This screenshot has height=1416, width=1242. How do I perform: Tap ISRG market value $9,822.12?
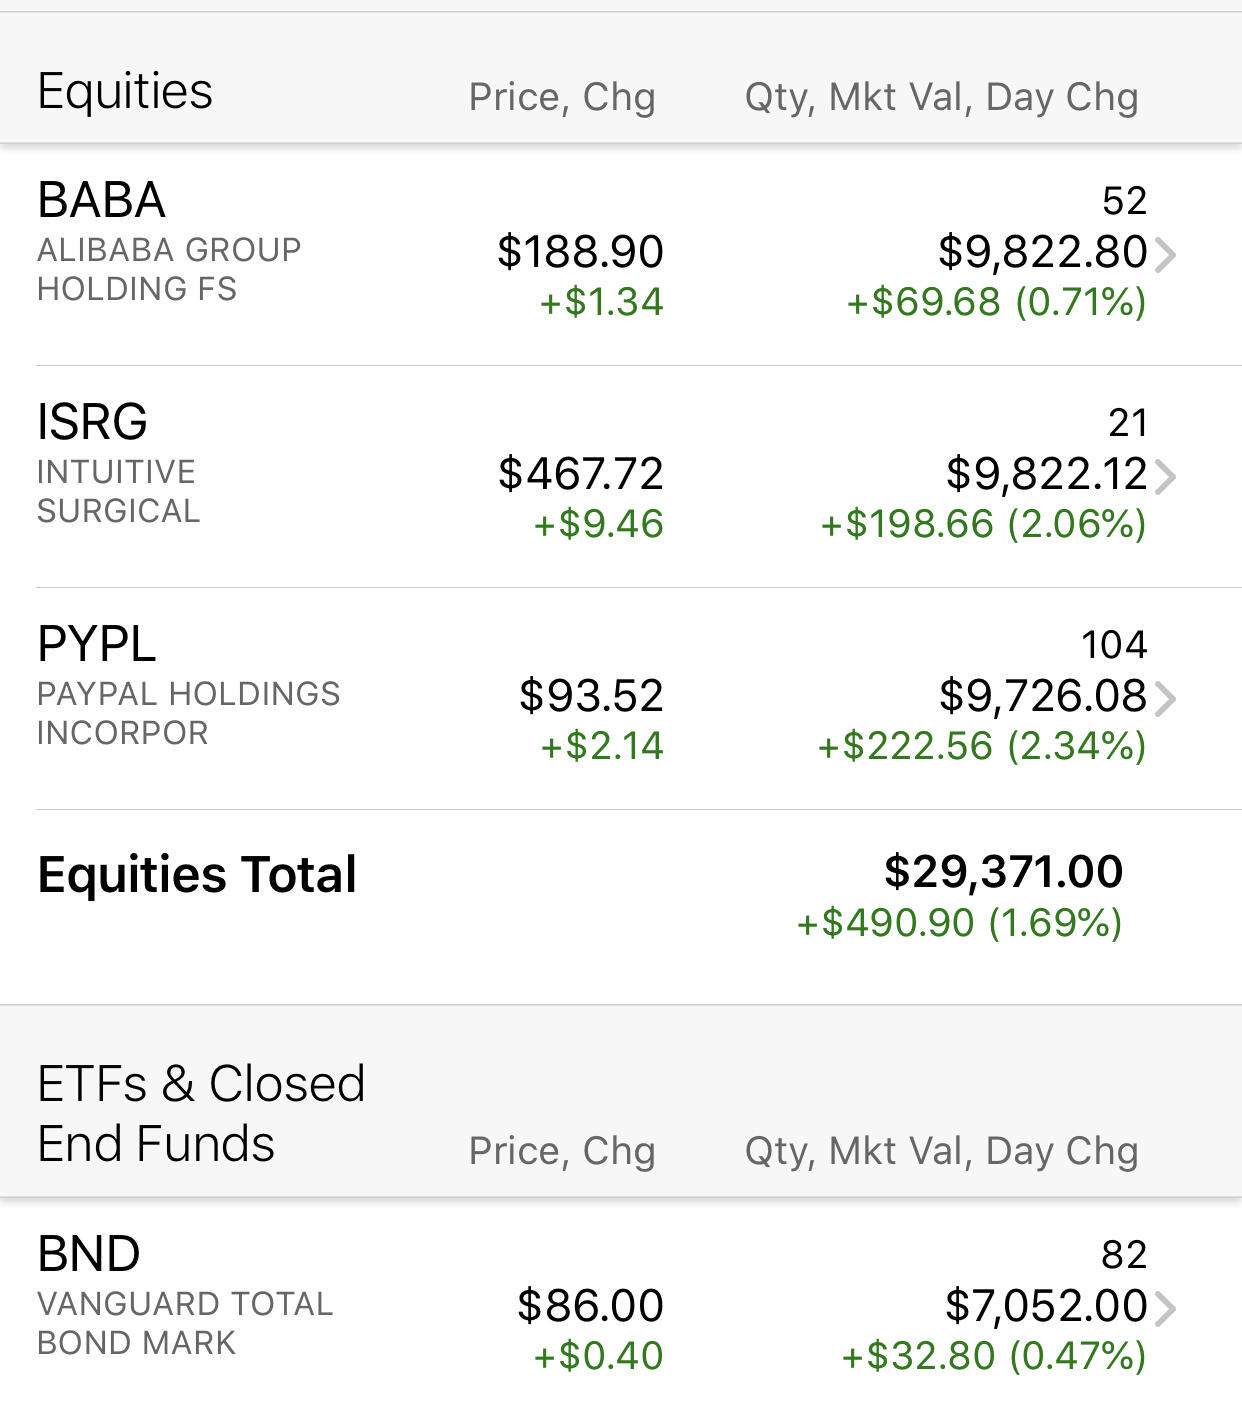coord(1046,473)
